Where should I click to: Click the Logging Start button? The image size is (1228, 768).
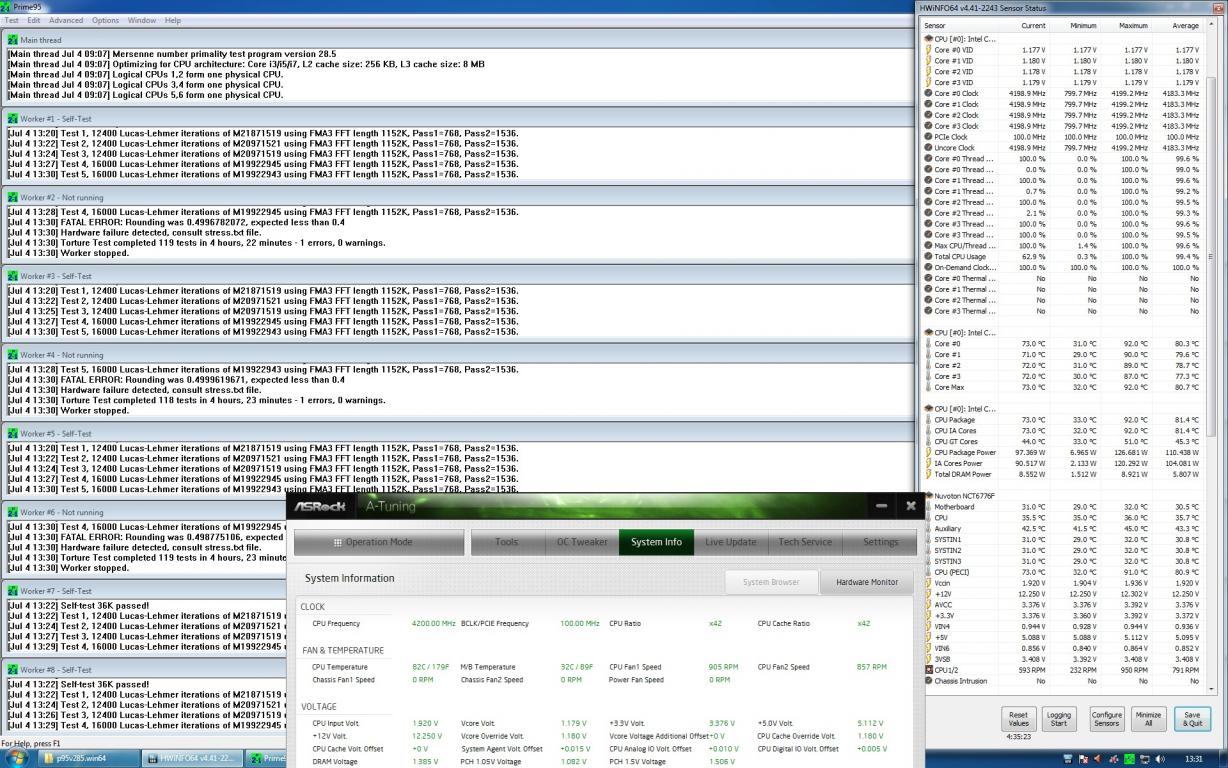coord(1059,719)
